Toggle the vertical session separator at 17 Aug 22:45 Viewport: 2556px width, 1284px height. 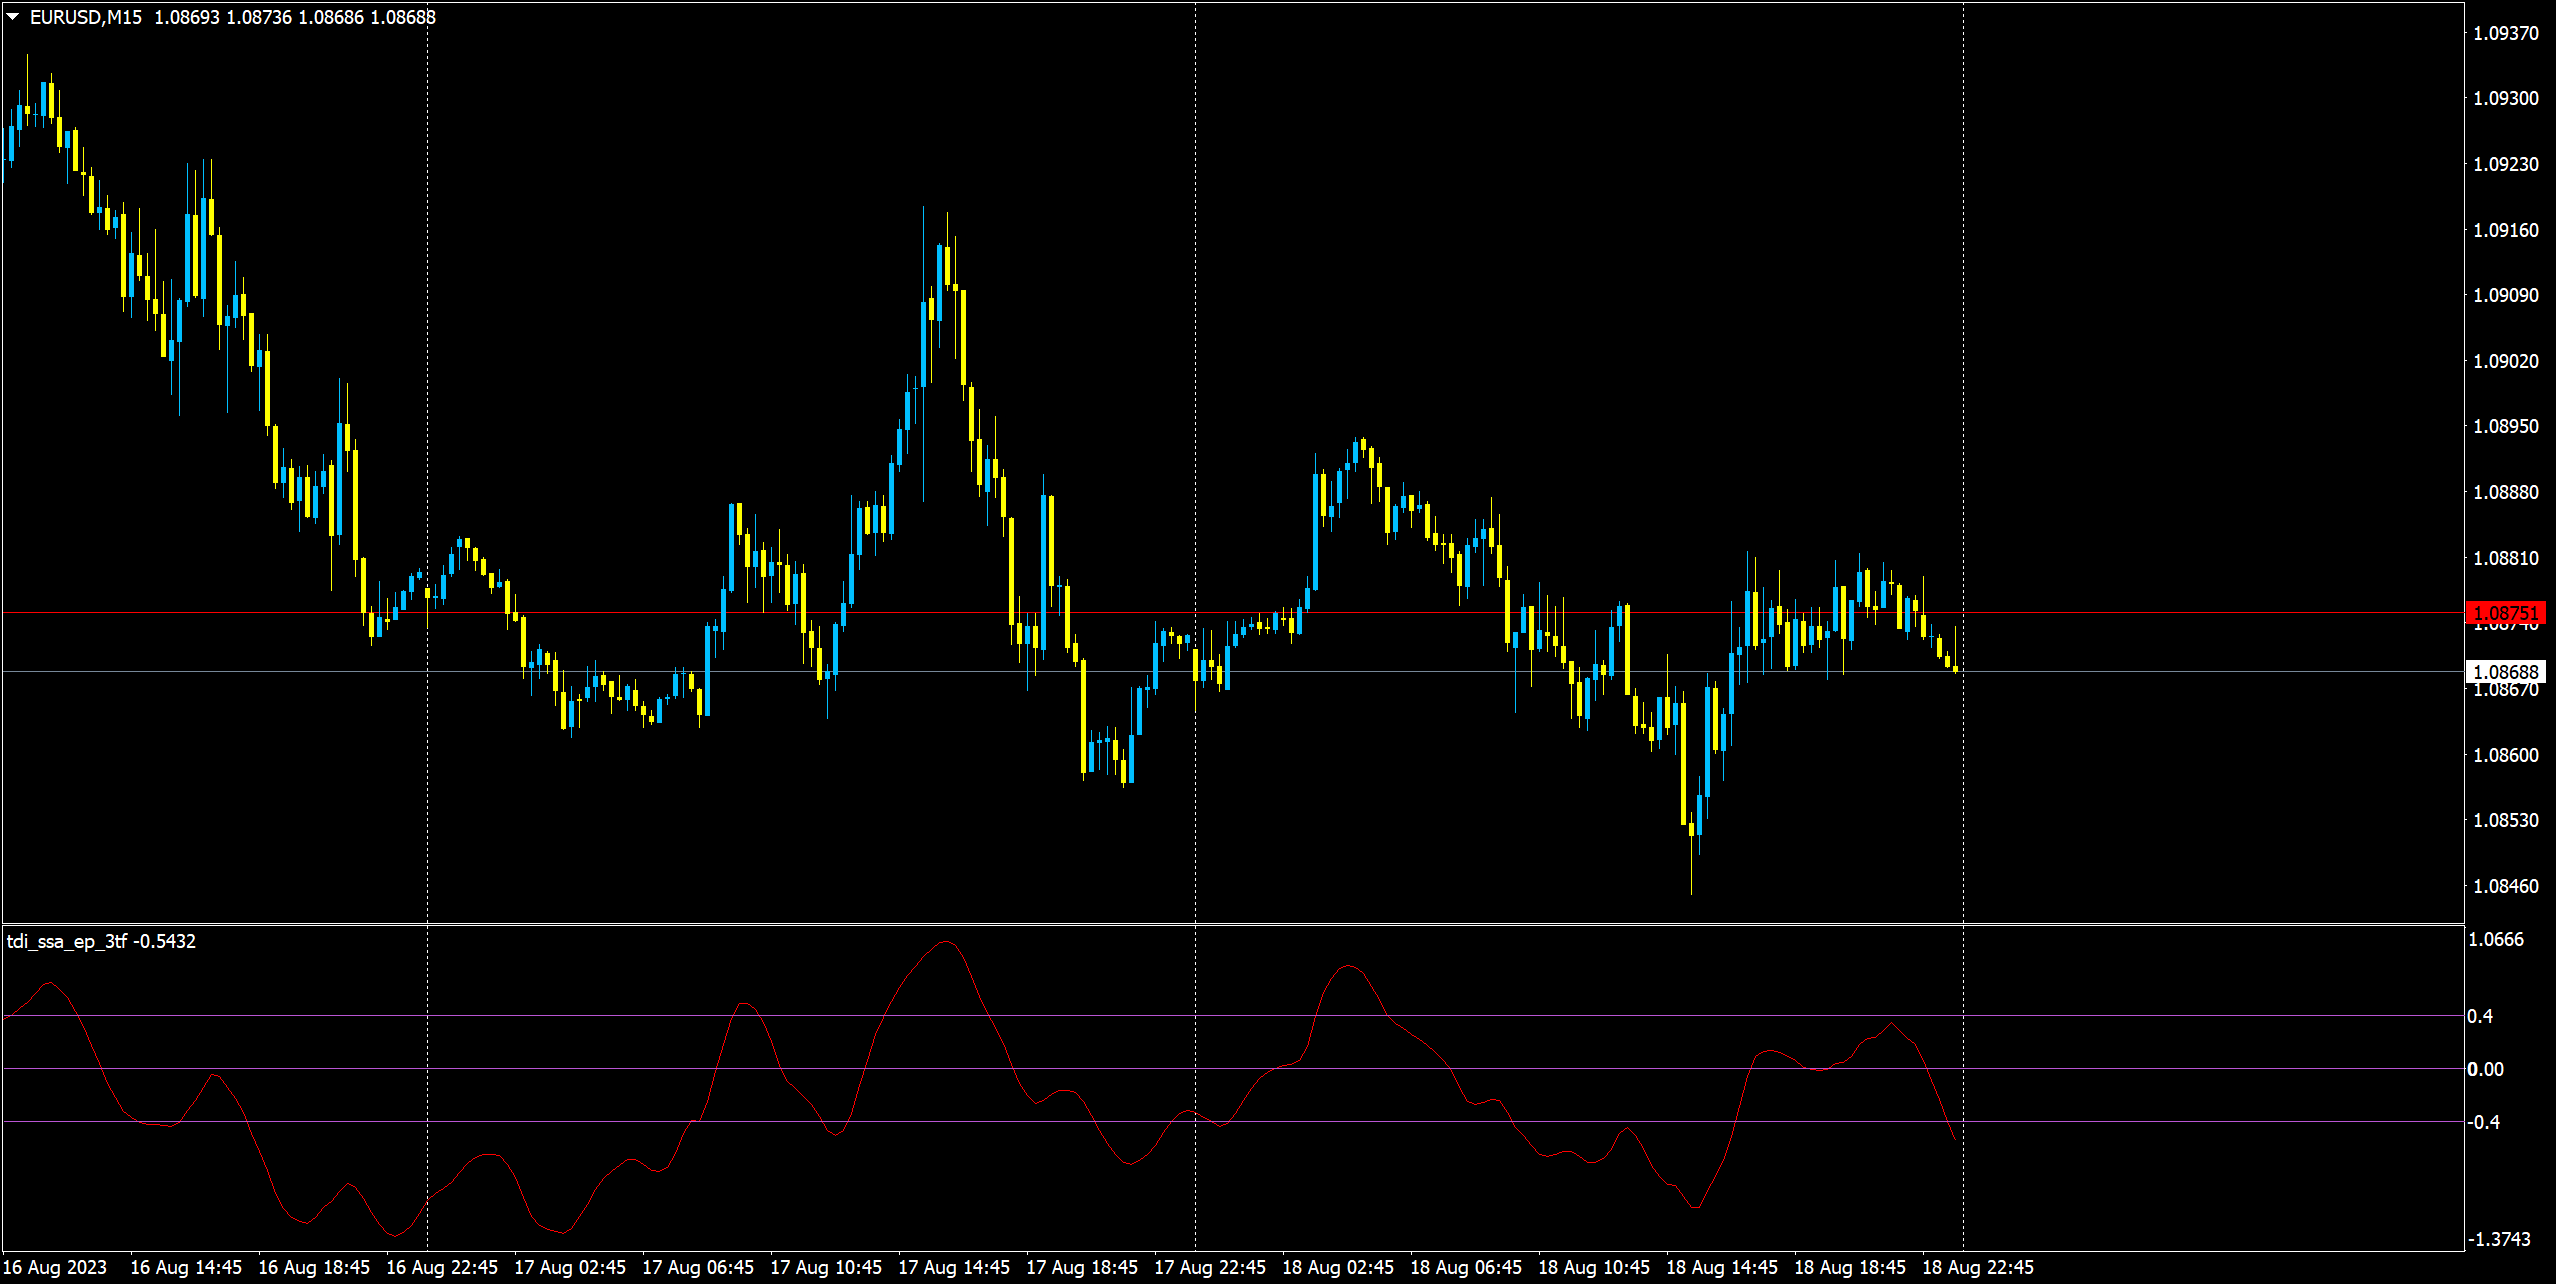coord(1195,400)
